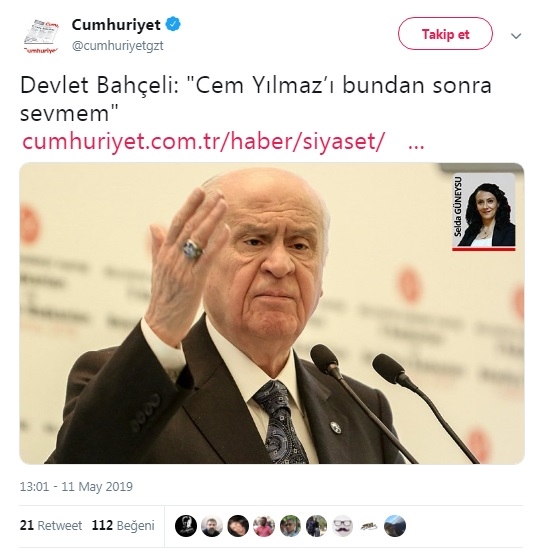Open the Selda Güneysu inset photo

click(x=484, y=212)
